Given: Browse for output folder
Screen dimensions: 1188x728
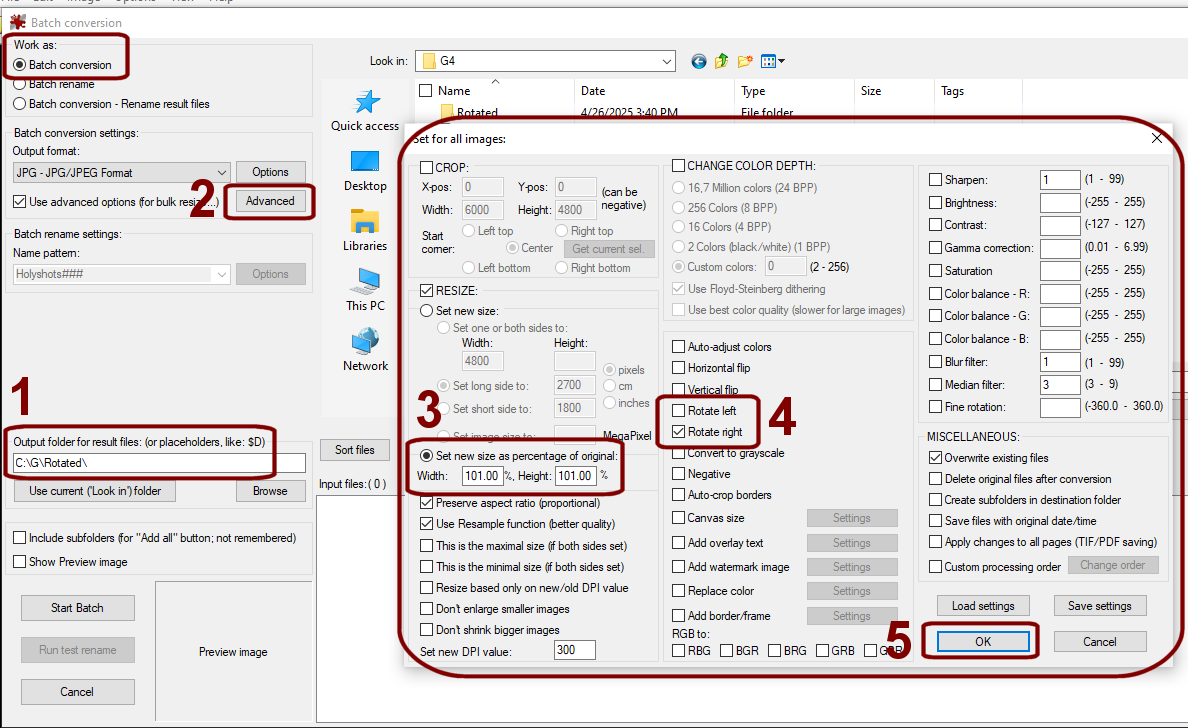Looking at the screenshot, I should [270, 491].
